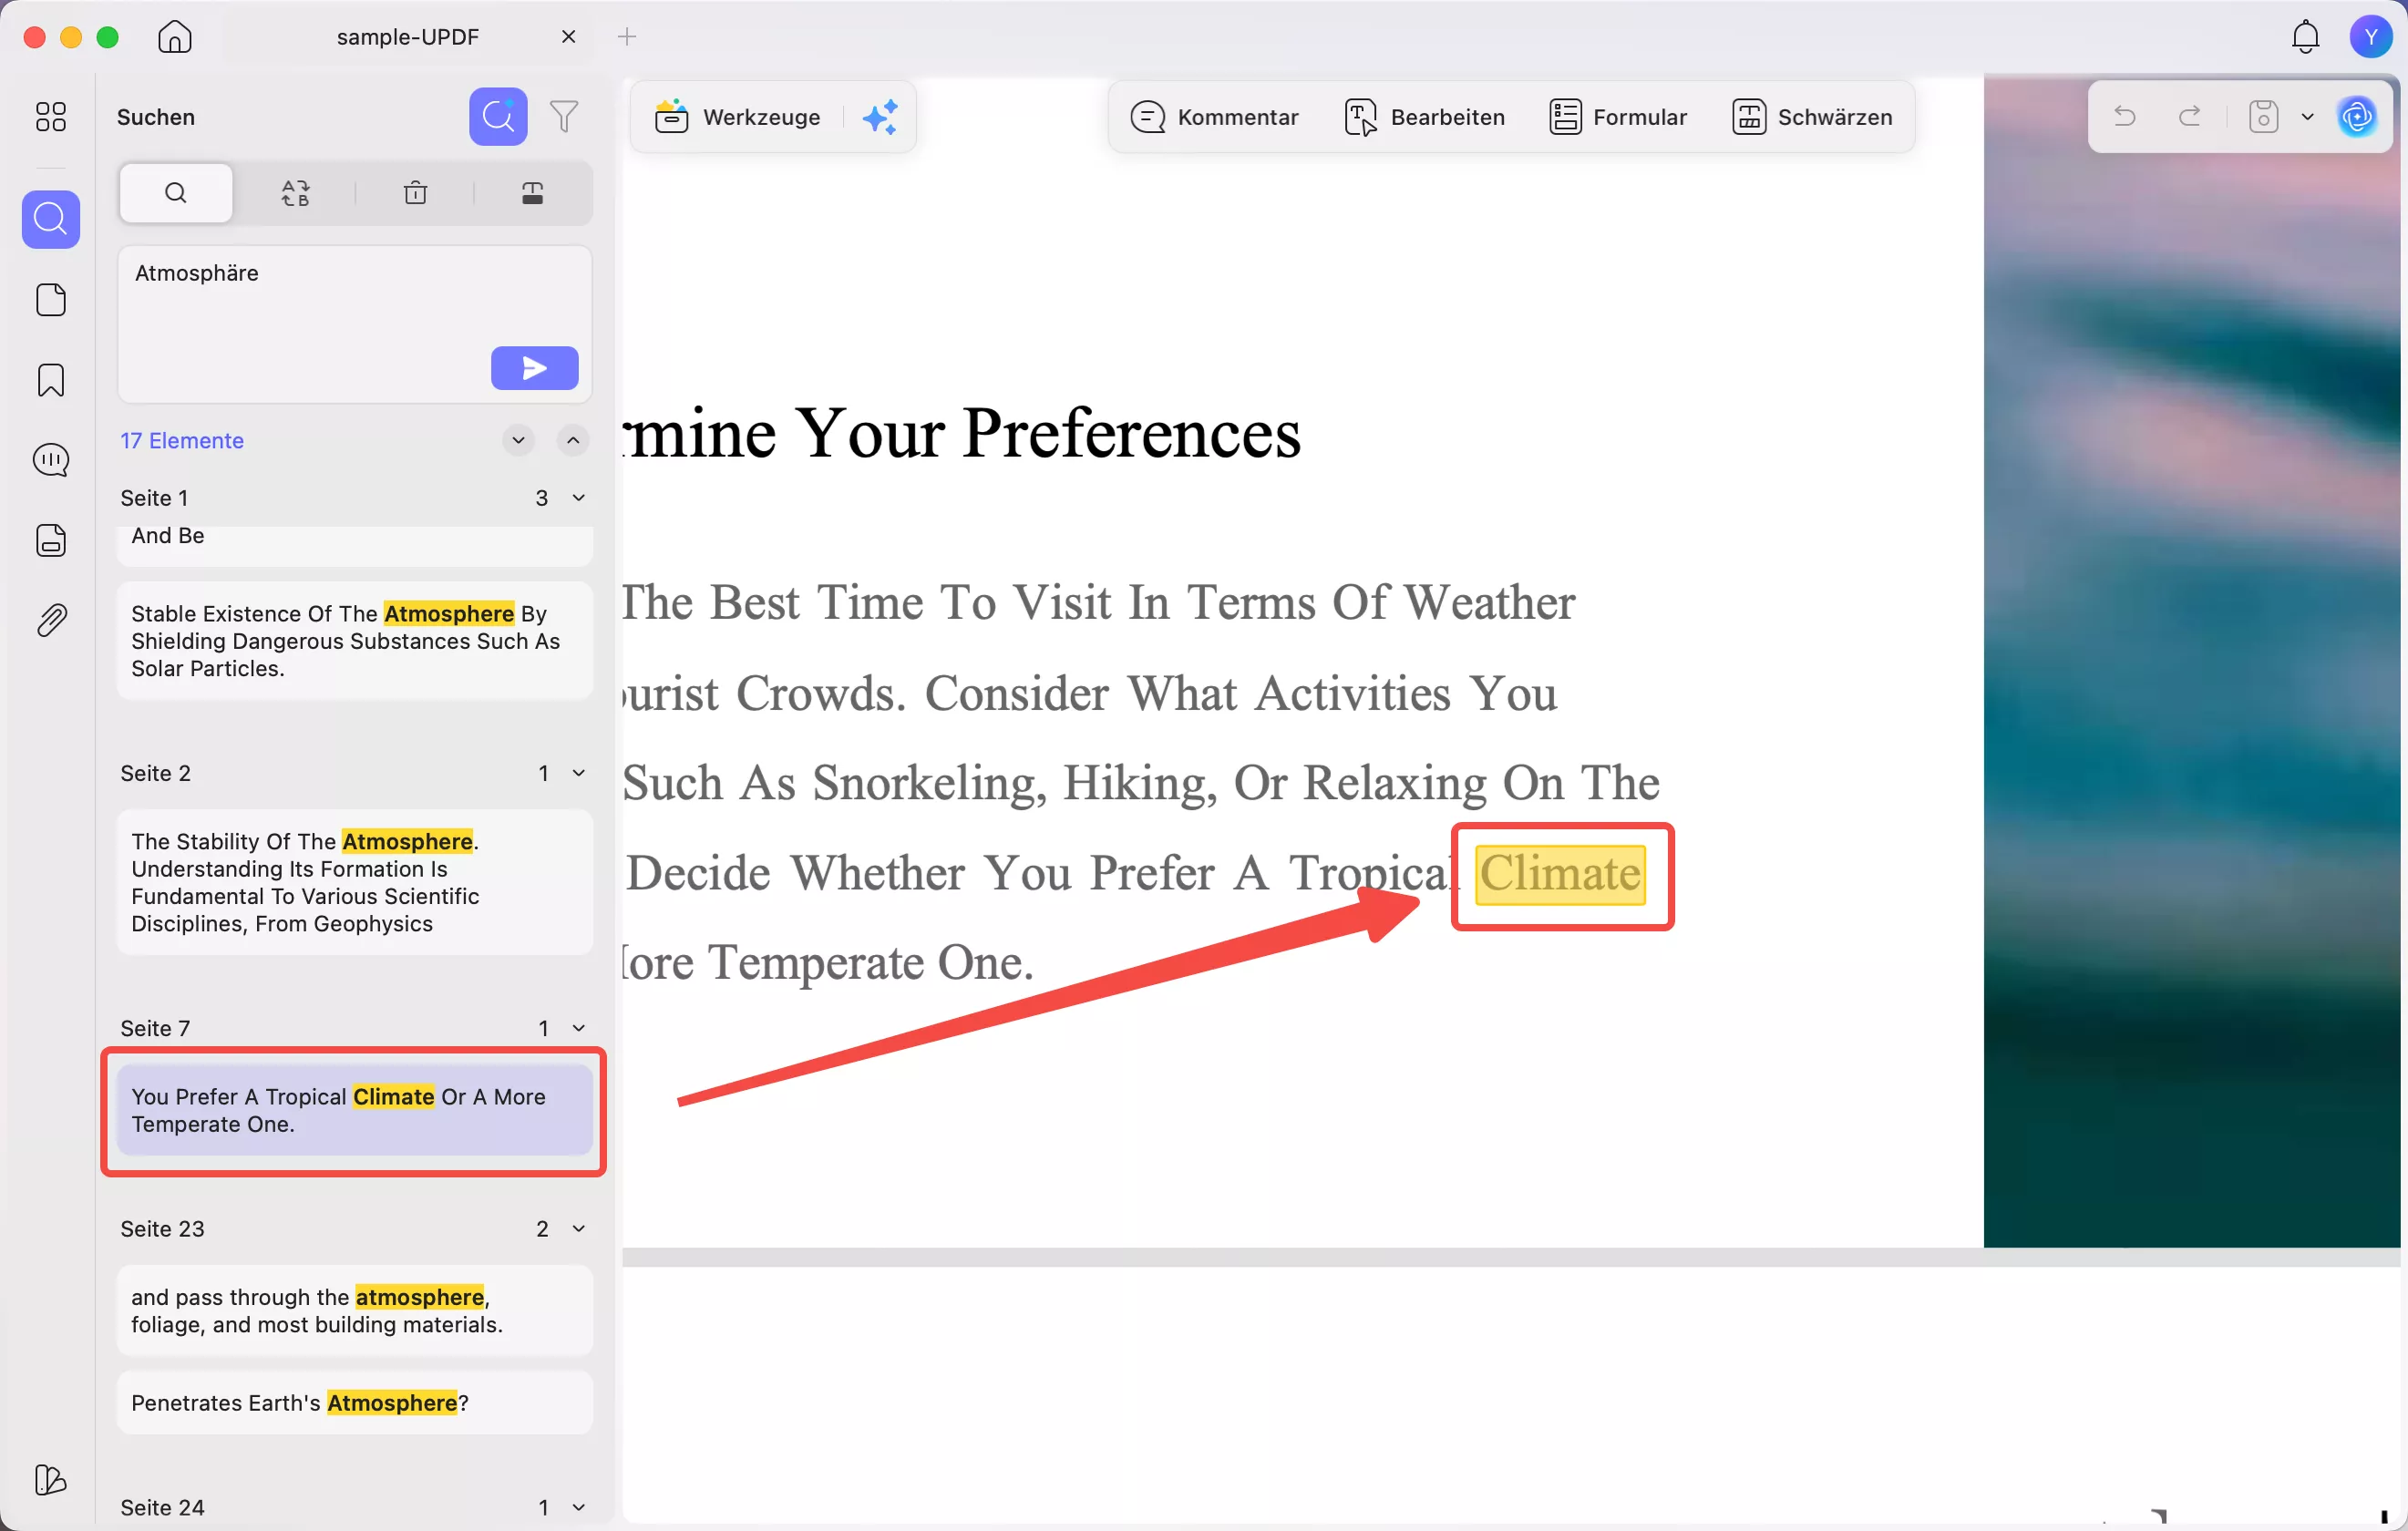Toggle the AI smart search mode button
This screenshot has width=2408, height=1531.
[x=498, y=117]
